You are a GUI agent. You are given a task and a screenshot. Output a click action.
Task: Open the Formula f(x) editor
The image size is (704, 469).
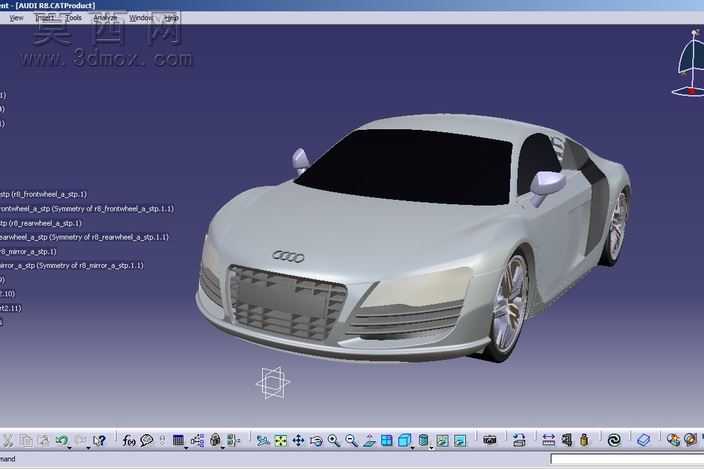click(x=129, y=441)
